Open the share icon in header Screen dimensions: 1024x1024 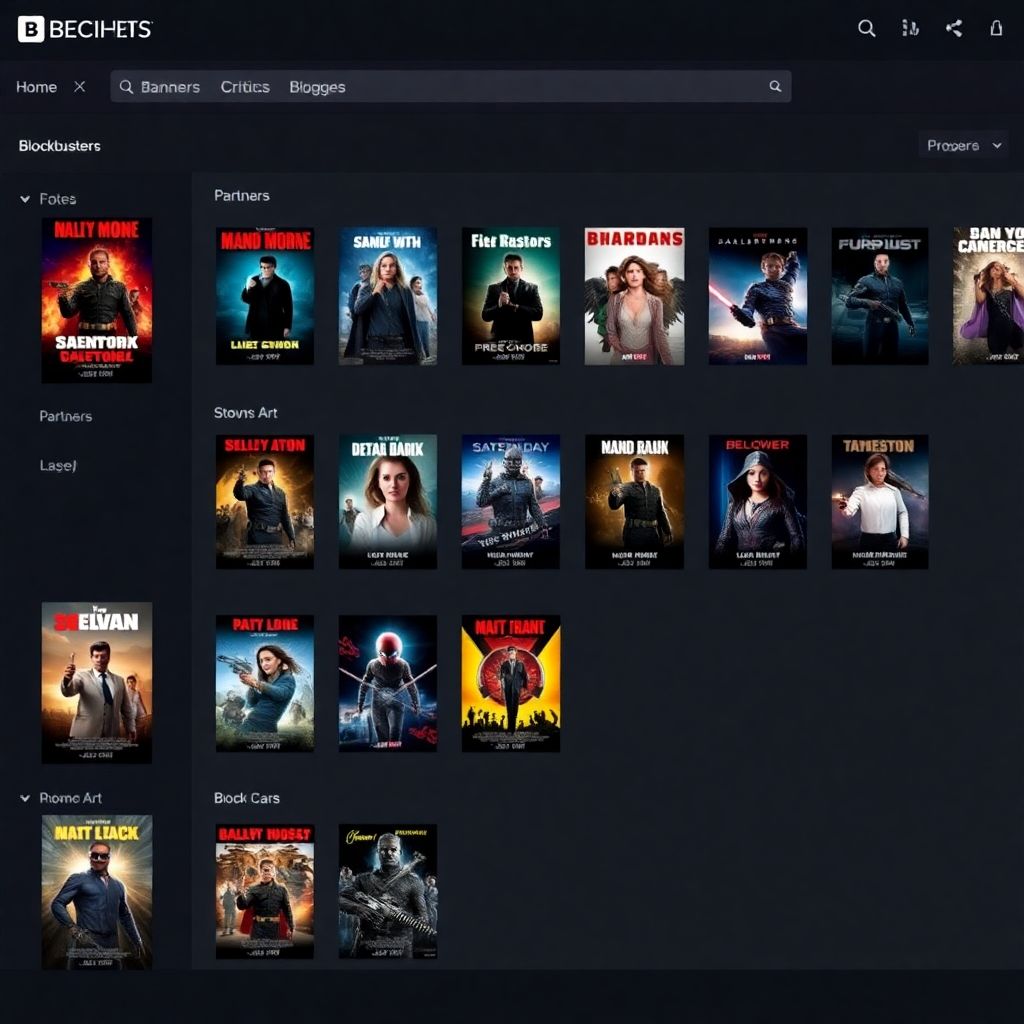point(954,29)
